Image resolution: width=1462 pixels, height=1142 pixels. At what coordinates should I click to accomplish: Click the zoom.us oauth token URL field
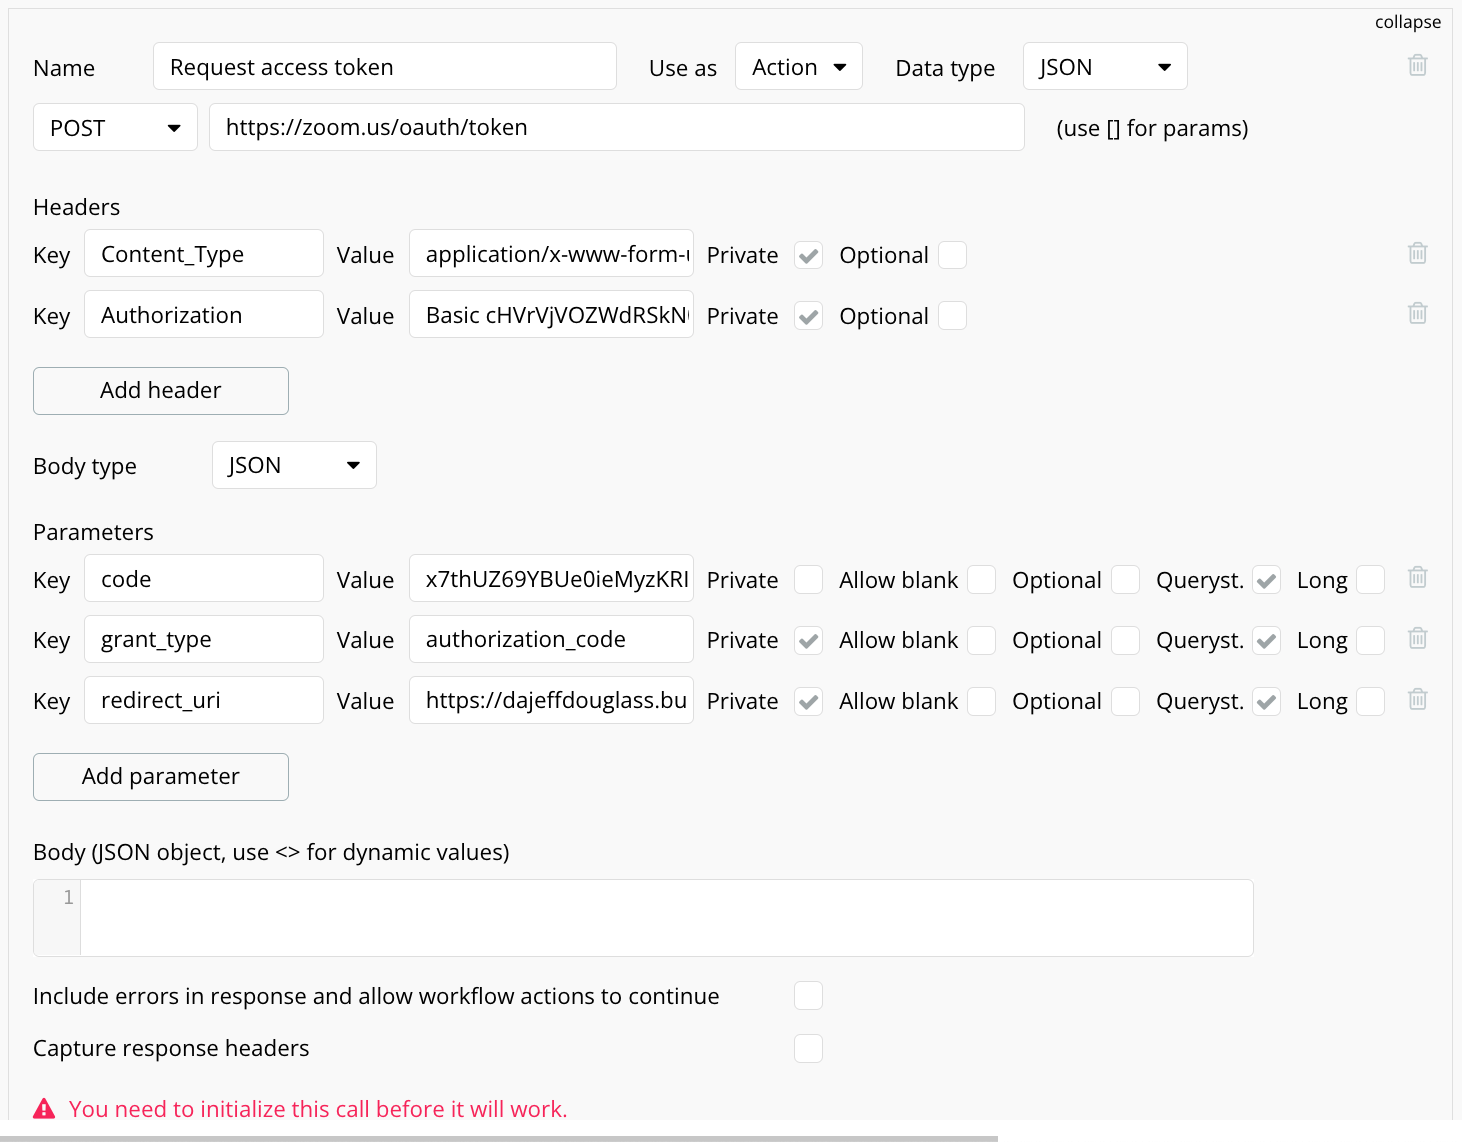(616, 128)
